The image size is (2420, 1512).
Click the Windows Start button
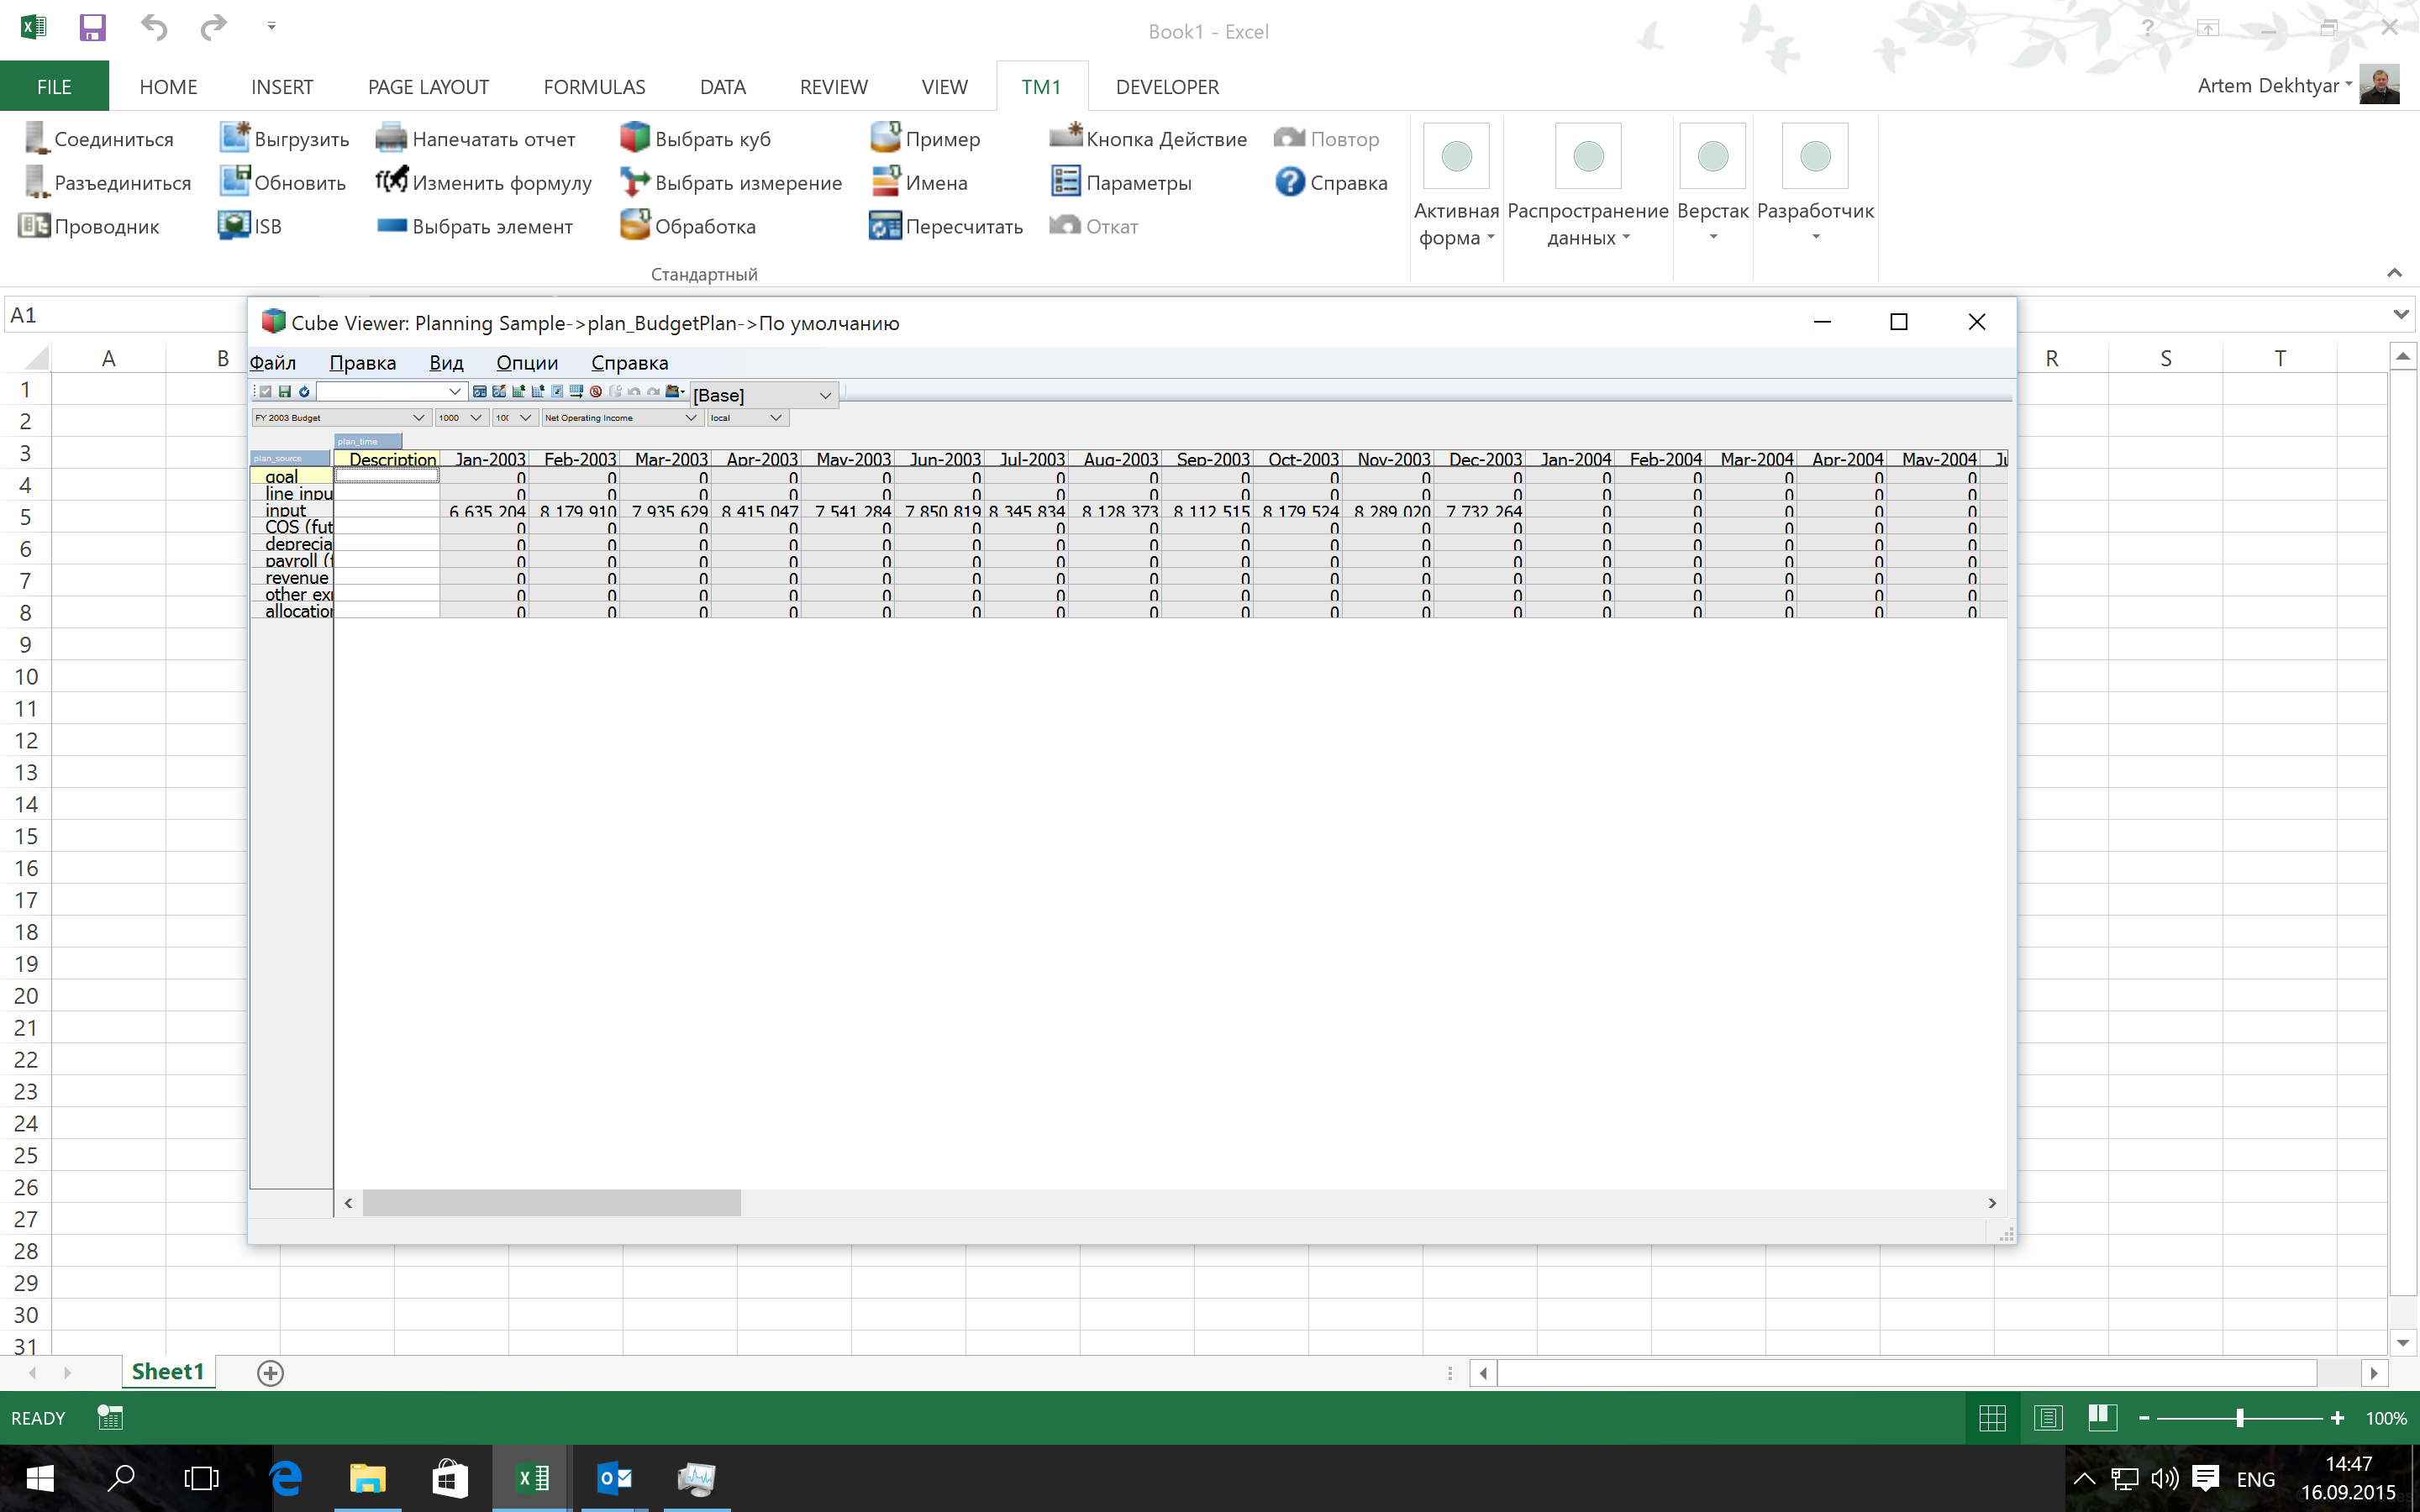coord(40,1478)
